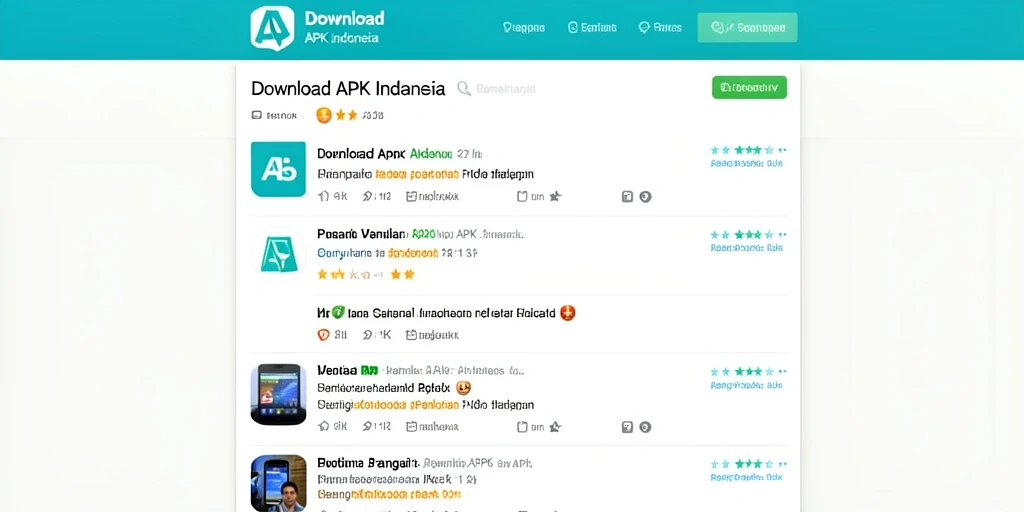This screenshot has width=1024, height=512.
Task: Expand the square icon in the phone thumbnail listing row
Action: click(627, 427)
